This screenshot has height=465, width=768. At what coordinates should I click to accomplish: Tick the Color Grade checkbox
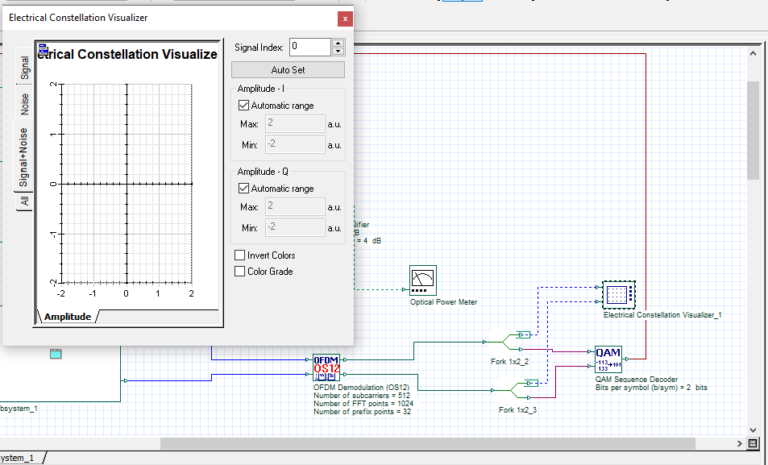240,271
